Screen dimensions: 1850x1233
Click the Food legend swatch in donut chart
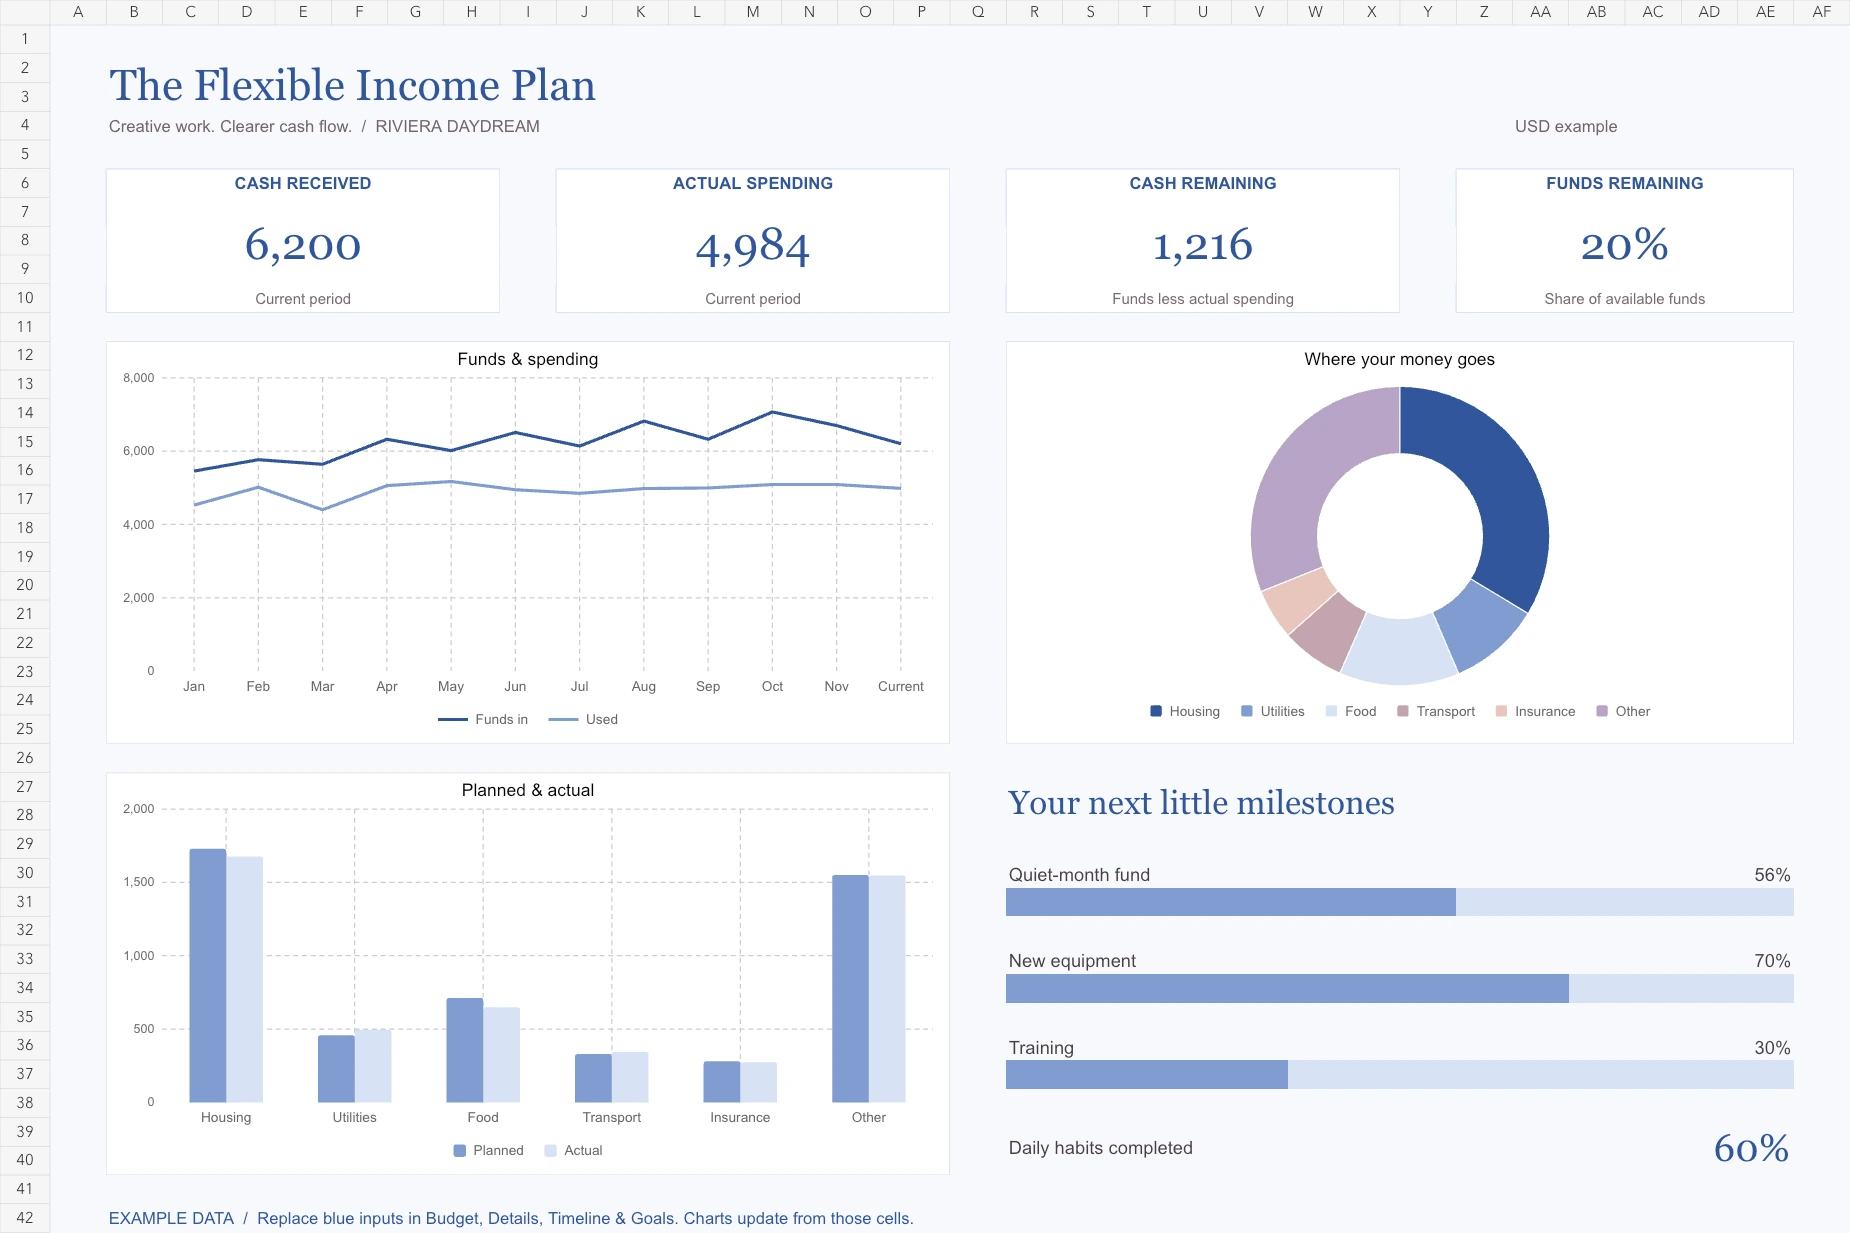1331,711
